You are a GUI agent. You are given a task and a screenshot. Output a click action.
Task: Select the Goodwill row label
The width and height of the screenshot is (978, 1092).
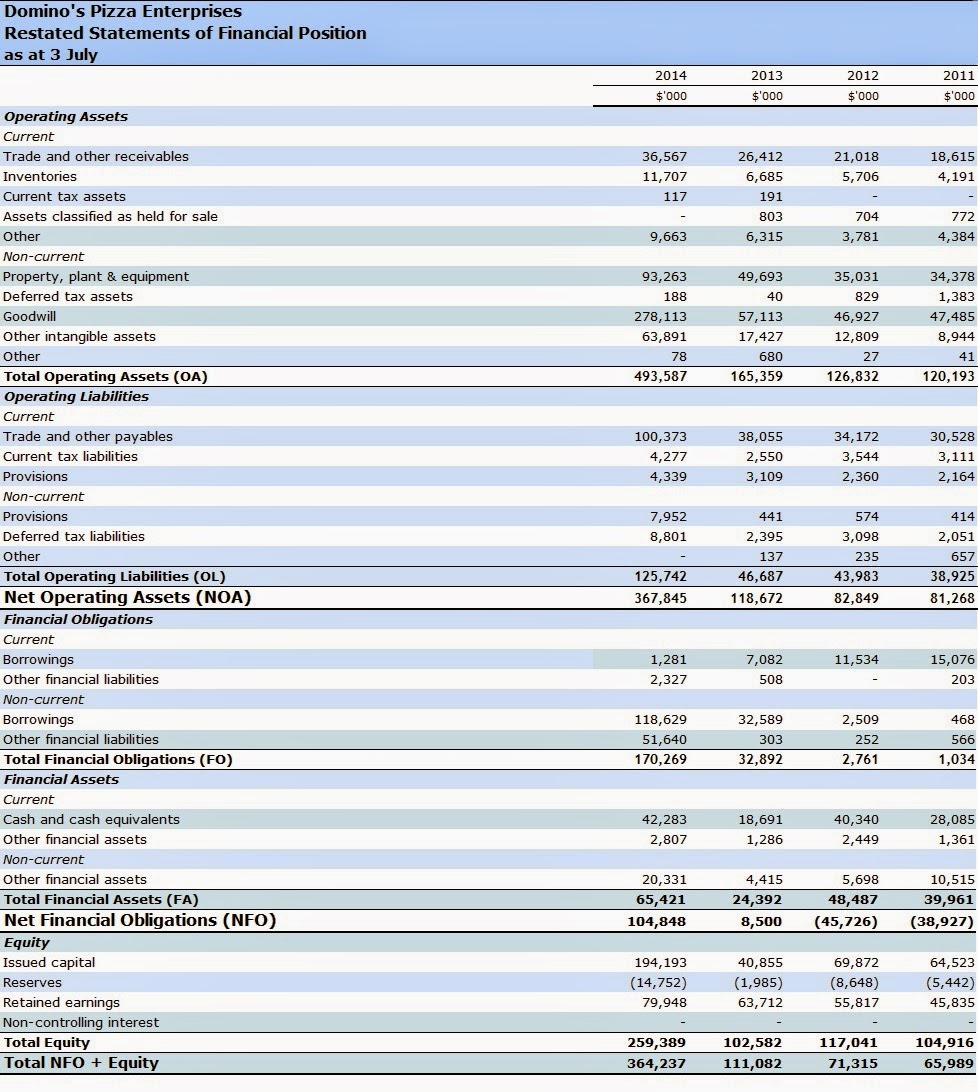coord(29,316)
